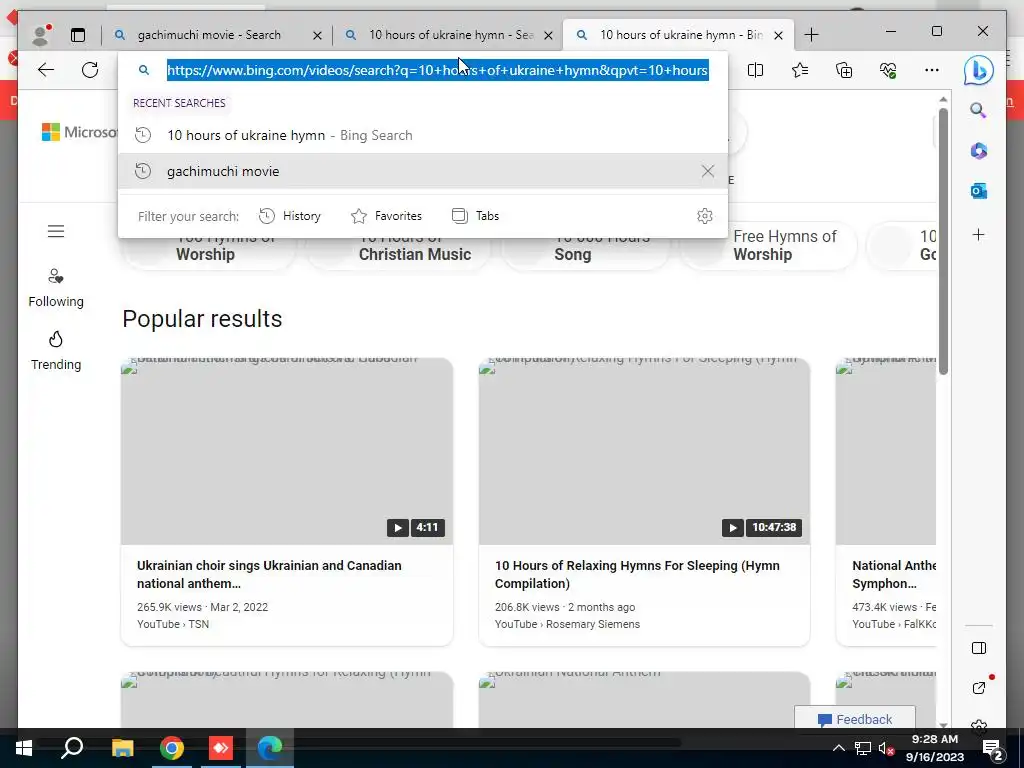Screen dimensions: 1024x768
Task: Open split screen icon in toolbar
Action: 756,70
